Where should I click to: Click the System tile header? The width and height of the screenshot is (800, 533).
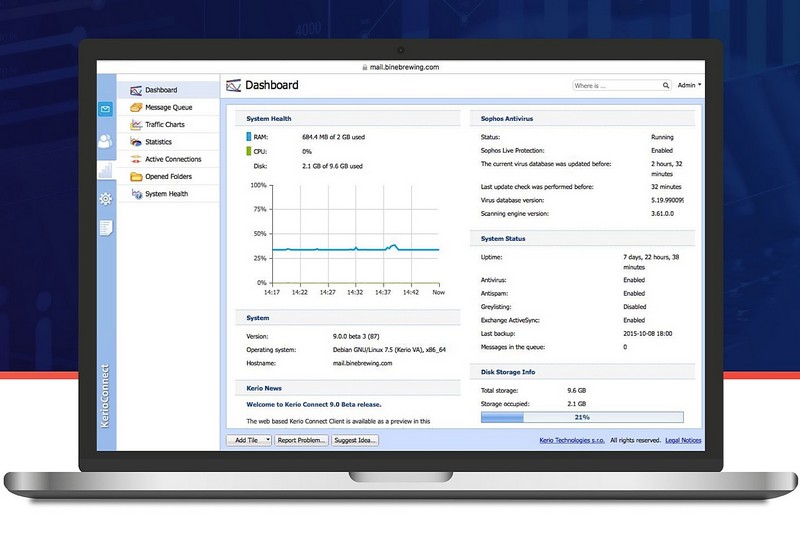pyautogui.click(x=347, y=318)
